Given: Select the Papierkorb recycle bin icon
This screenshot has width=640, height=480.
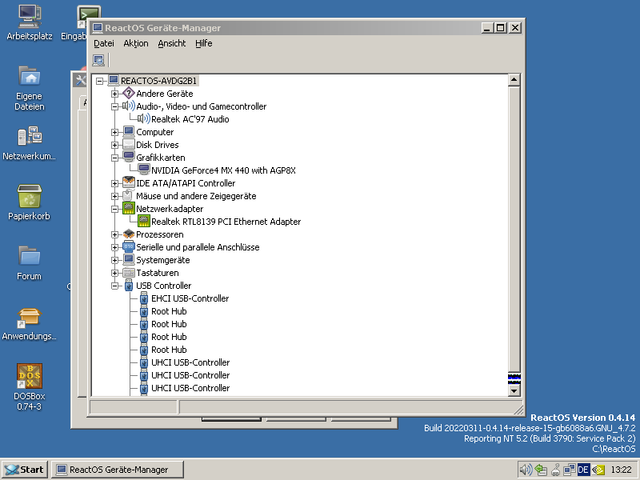Looking at the screenshot, I should pyautogui.click(x=29, y=196).
